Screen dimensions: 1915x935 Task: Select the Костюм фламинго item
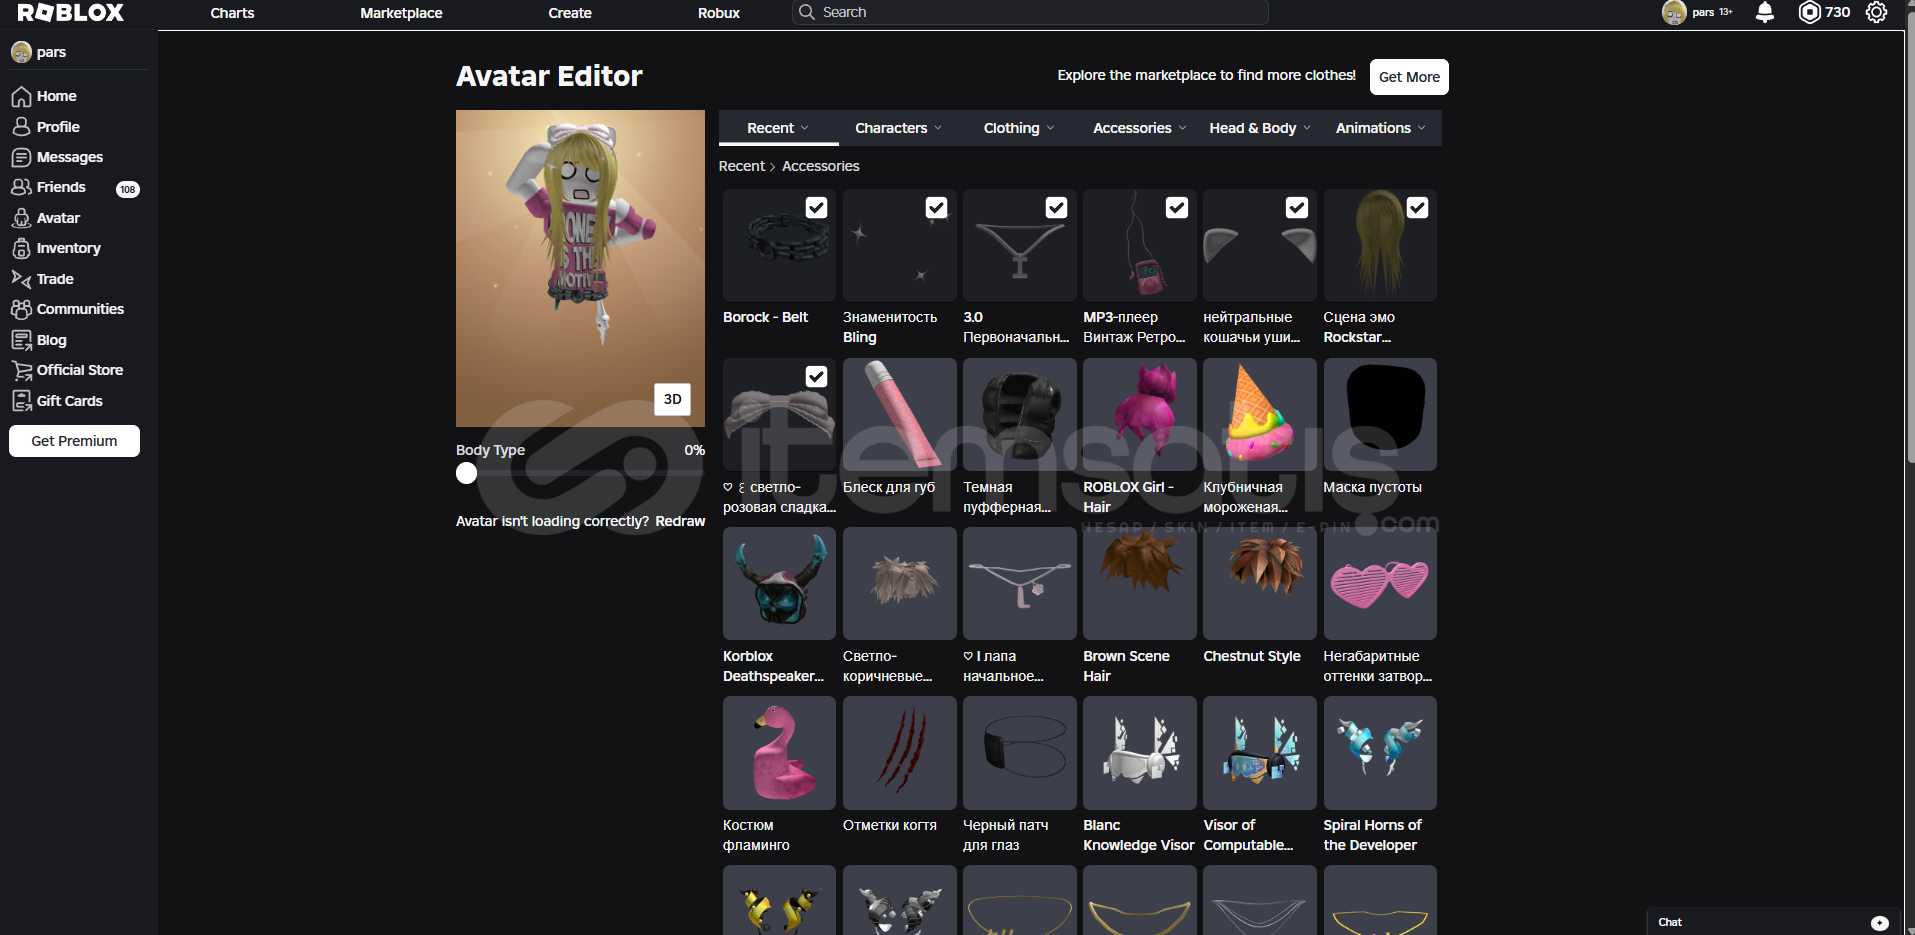tap(779, 753)
